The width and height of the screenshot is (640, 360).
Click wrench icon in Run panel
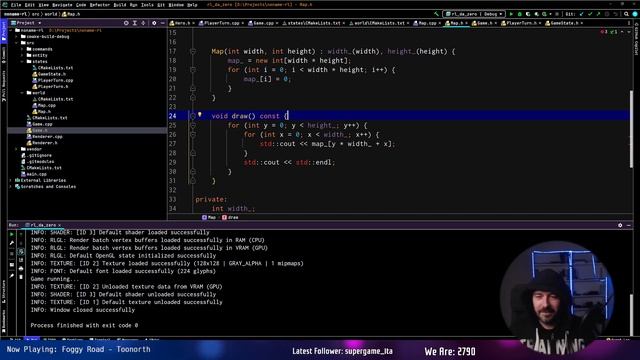click(x=12, y=243)
